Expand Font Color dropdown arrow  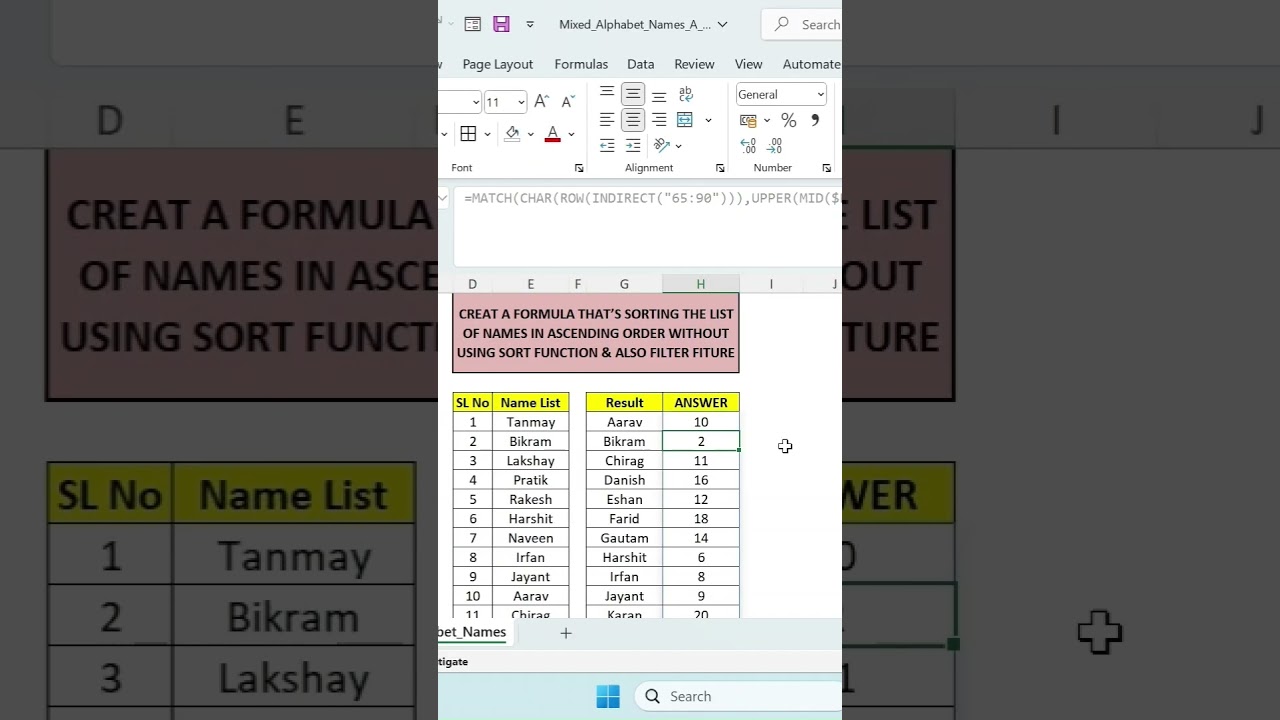click(571, 134)
